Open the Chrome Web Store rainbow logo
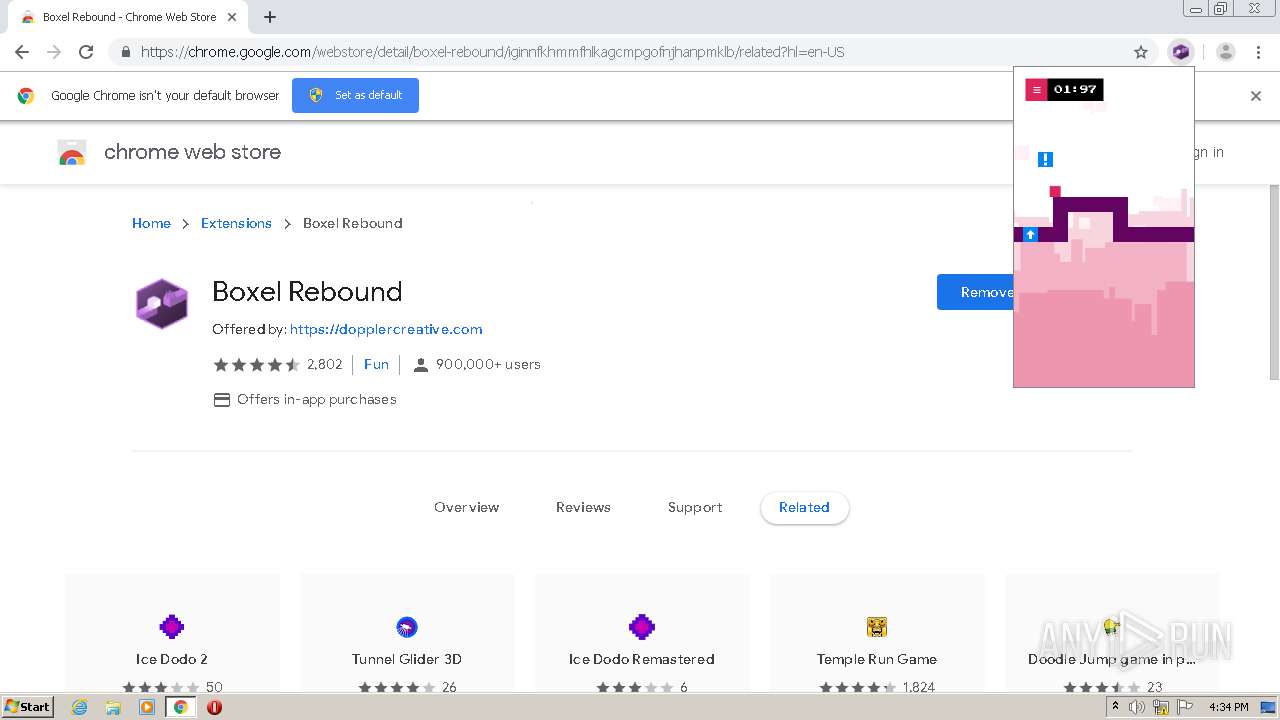Viewport: 1280px width, 720px height. pos(72,153)
